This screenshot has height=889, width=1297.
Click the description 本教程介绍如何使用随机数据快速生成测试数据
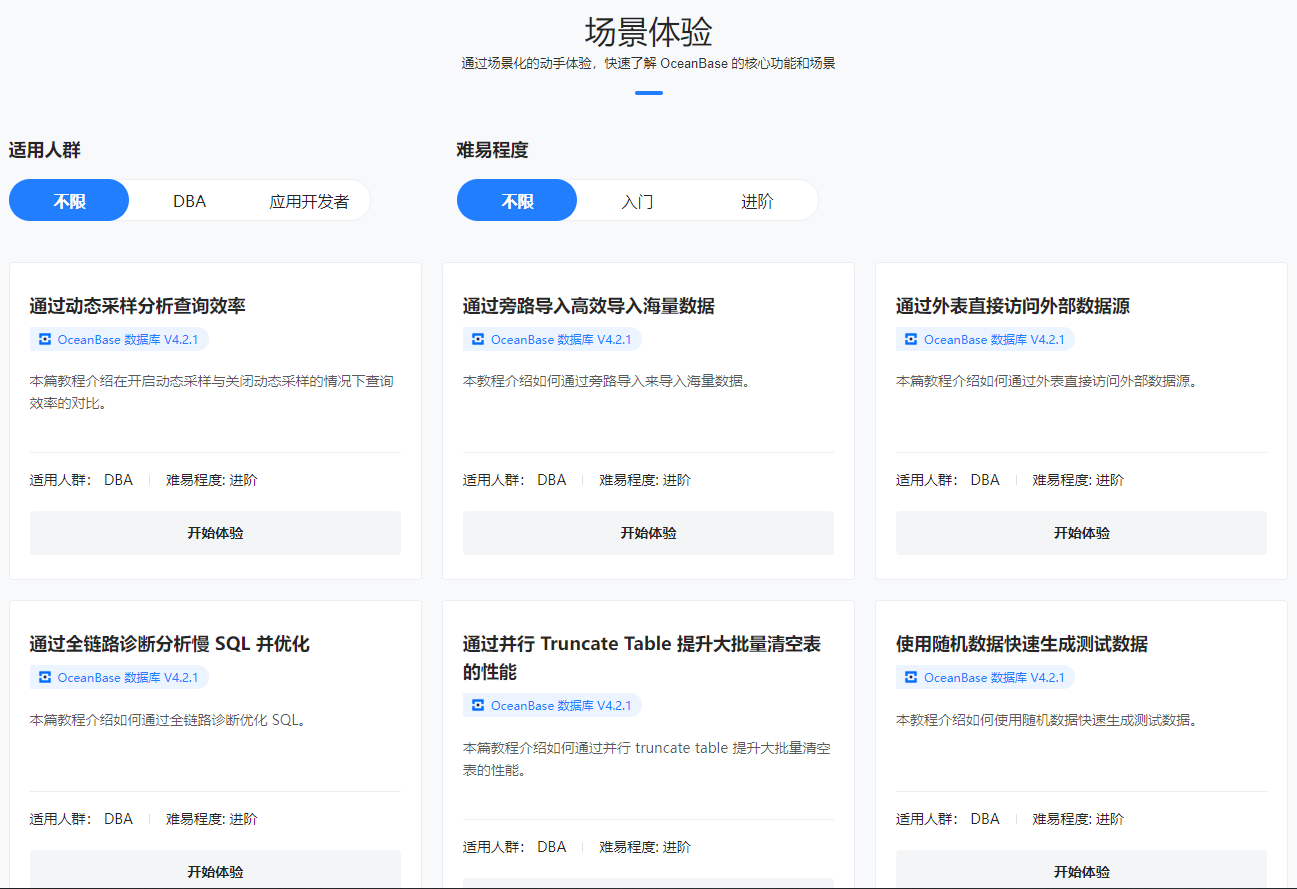click(1047, 720)
